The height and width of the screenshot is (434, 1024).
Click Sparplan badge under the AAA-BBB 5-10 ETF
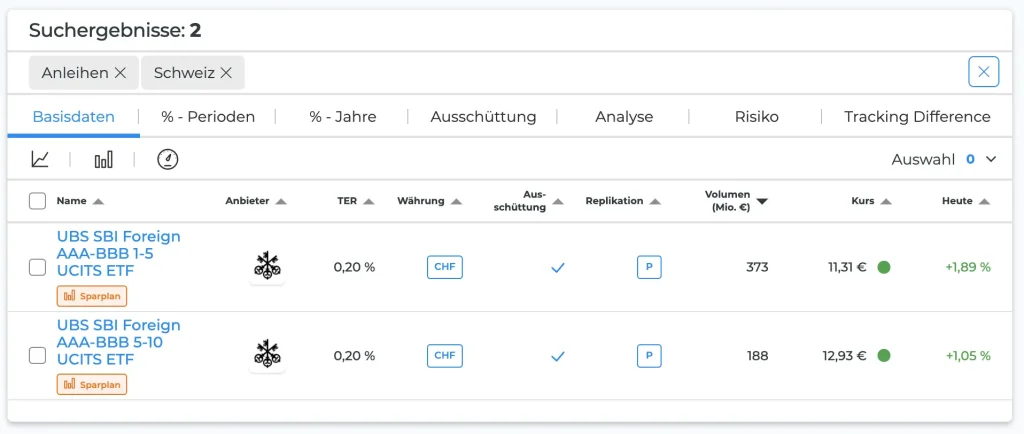[x=92, y=384]
